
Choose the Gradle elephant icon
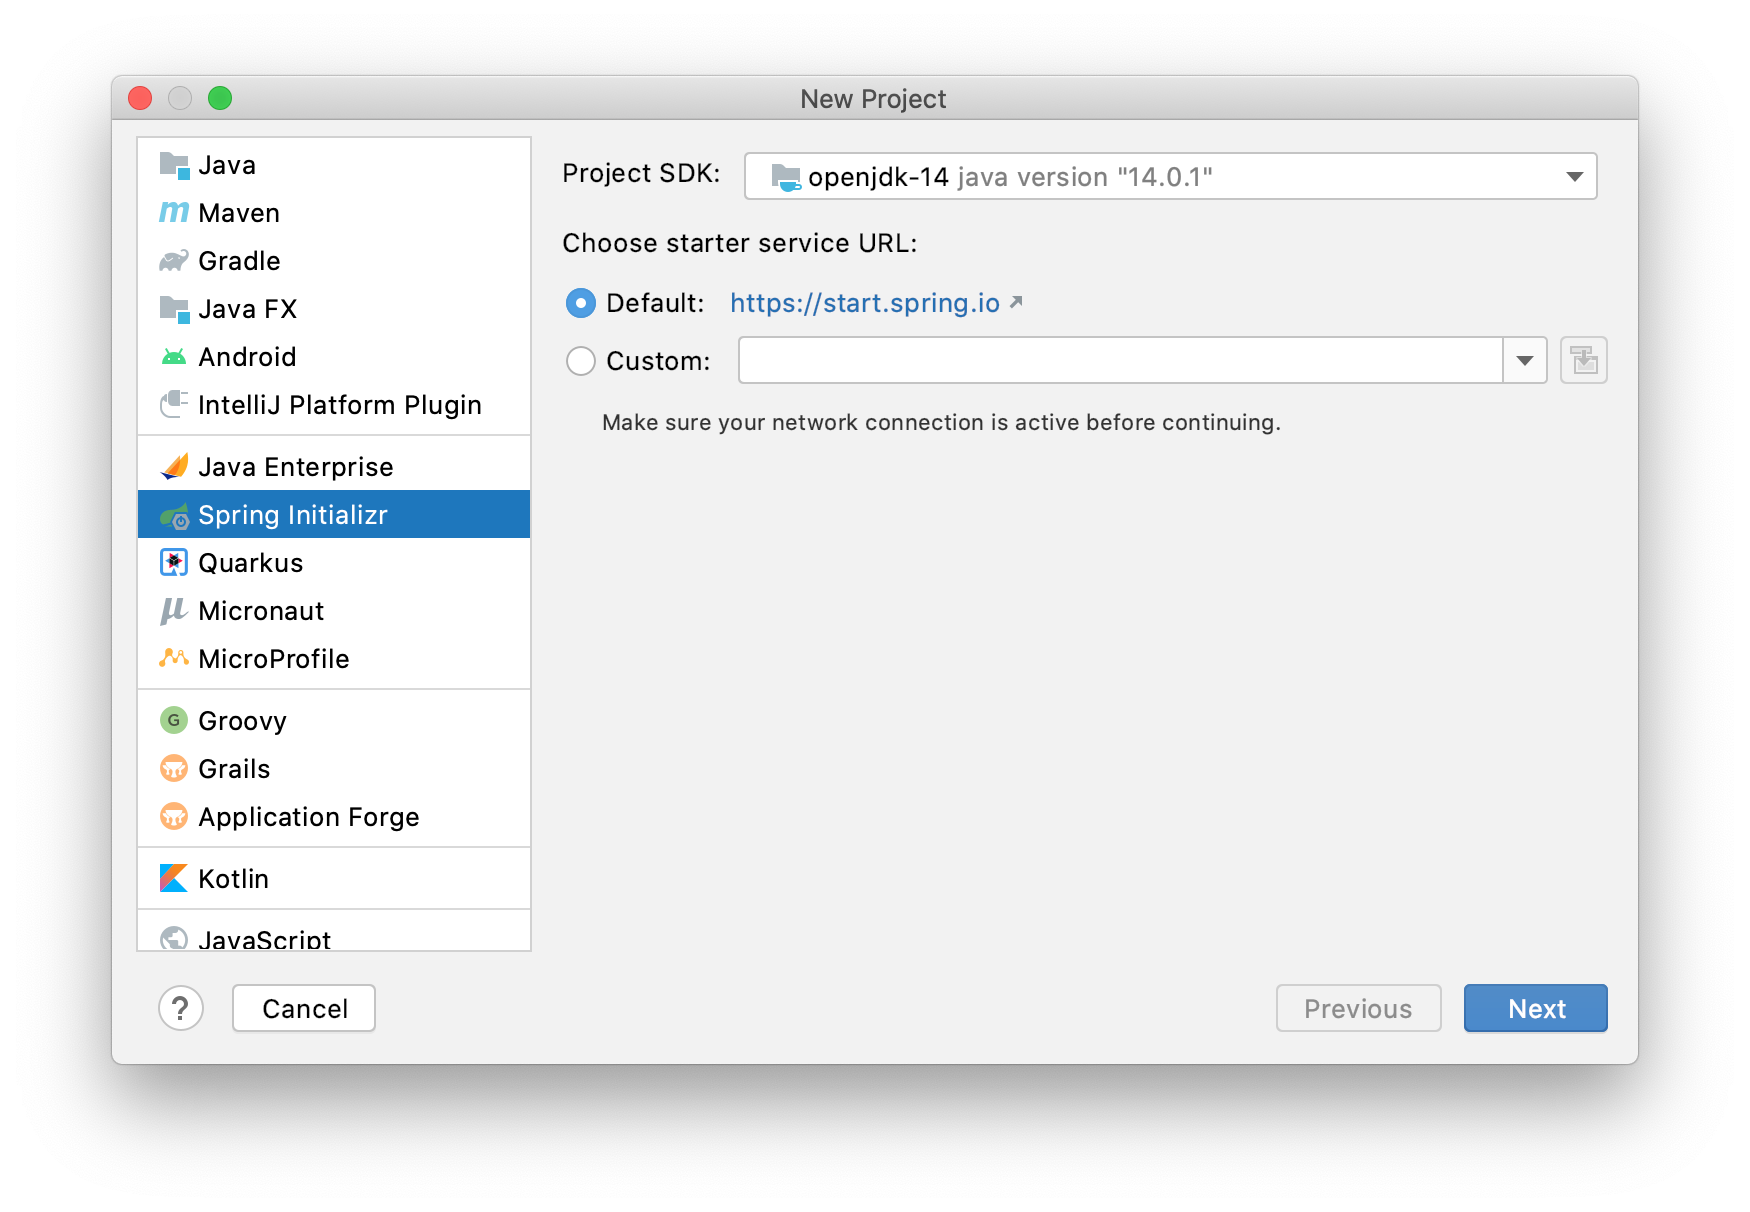(x=174, y=260)
